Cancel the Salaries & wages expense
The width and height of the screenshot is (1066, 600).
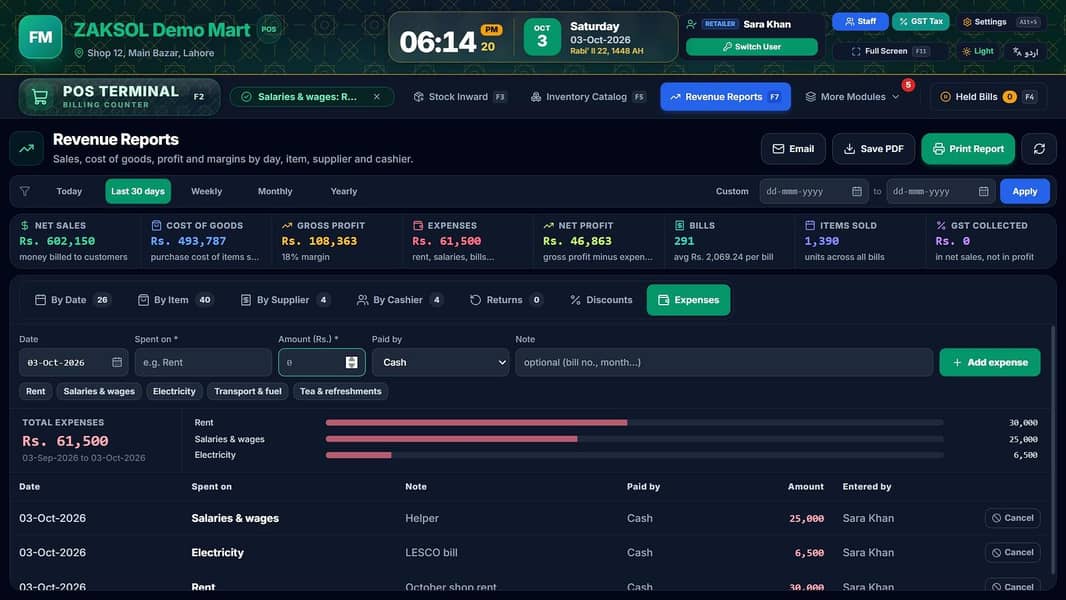1012,518
